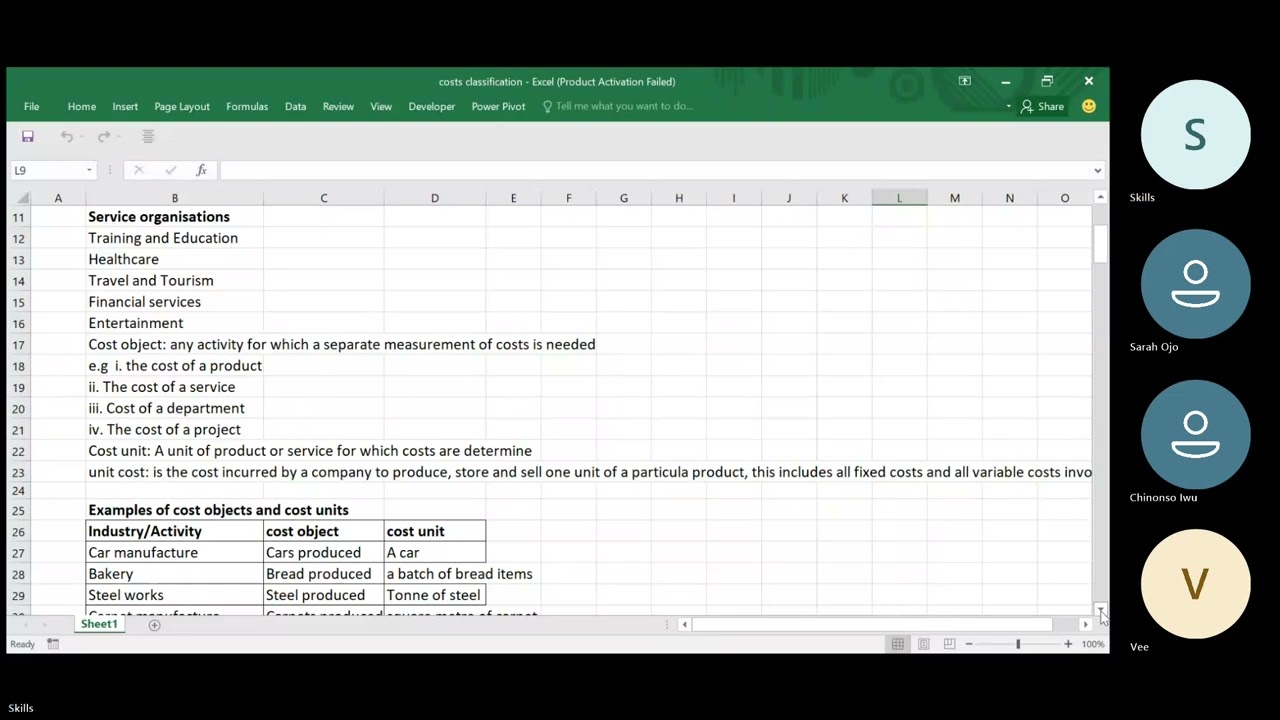This screenshot has height=720, width=1280.
Task: Open the View ribbon tab
Action: tap(381, 106)
